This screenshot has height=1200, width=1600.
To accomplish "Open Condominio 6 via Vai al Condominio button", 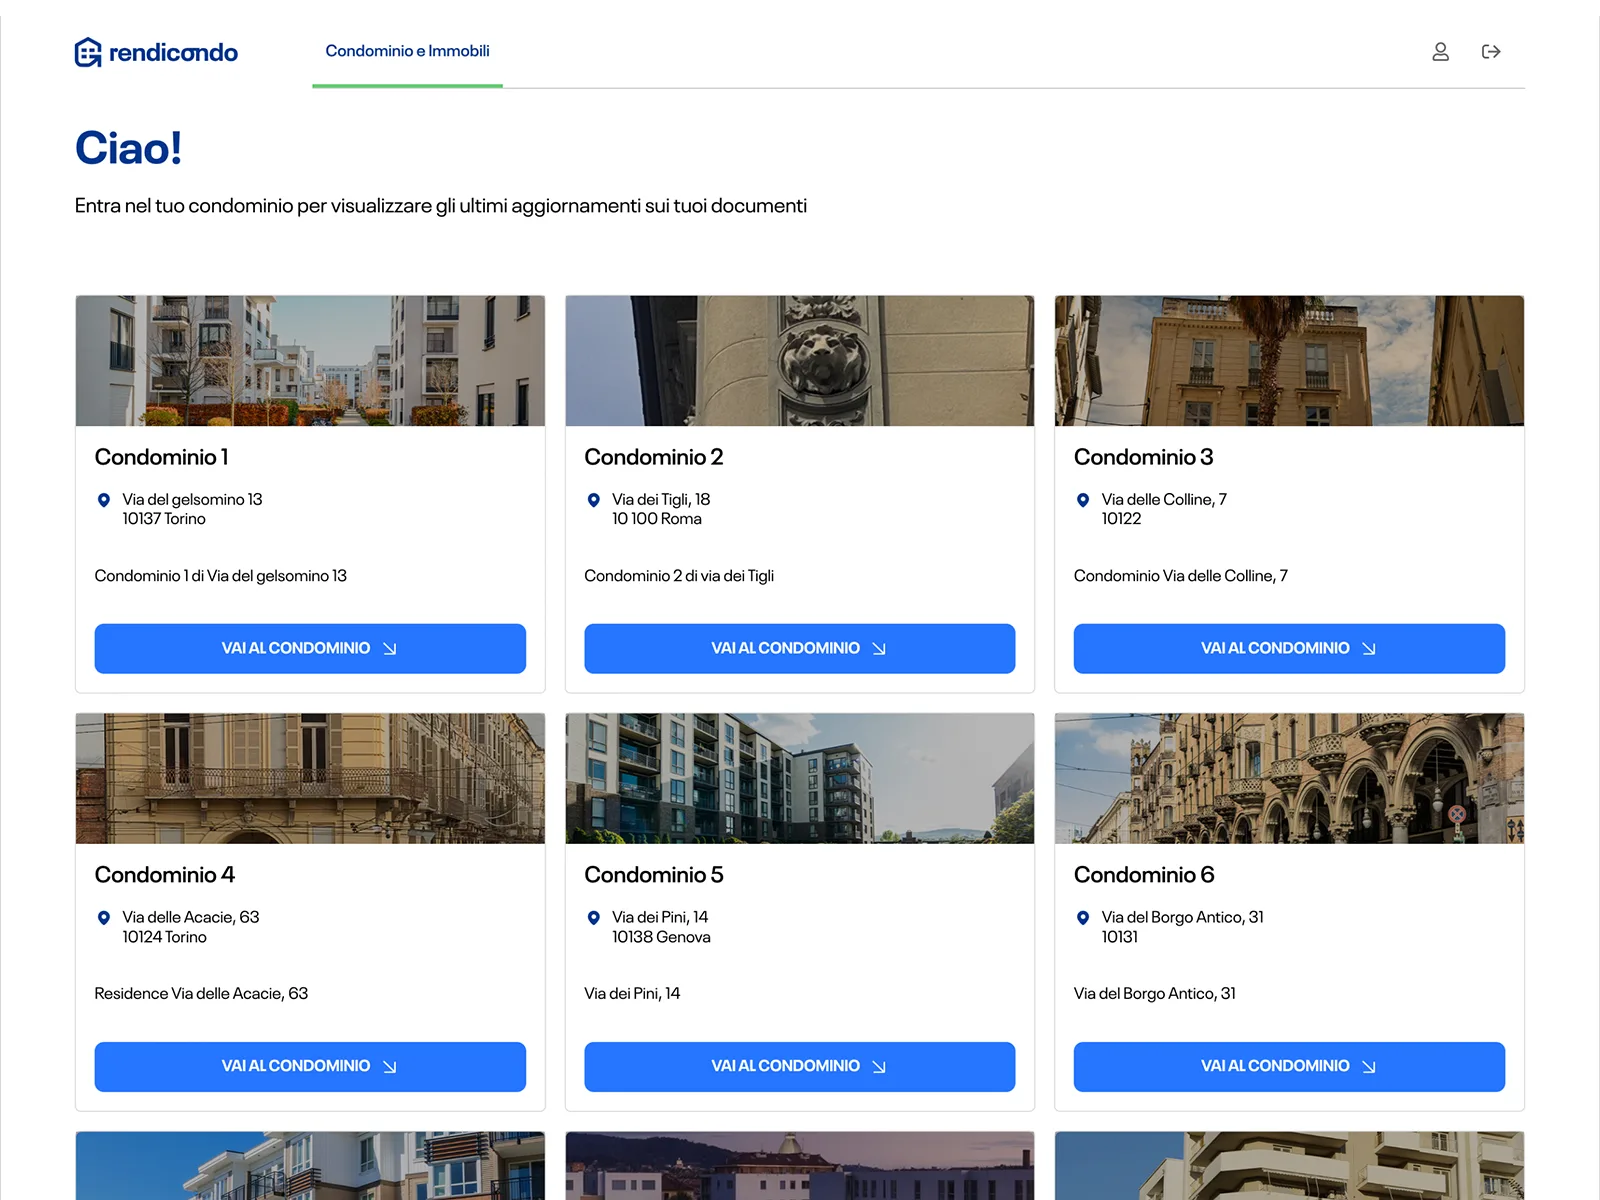I will tap(1289, 1066).
